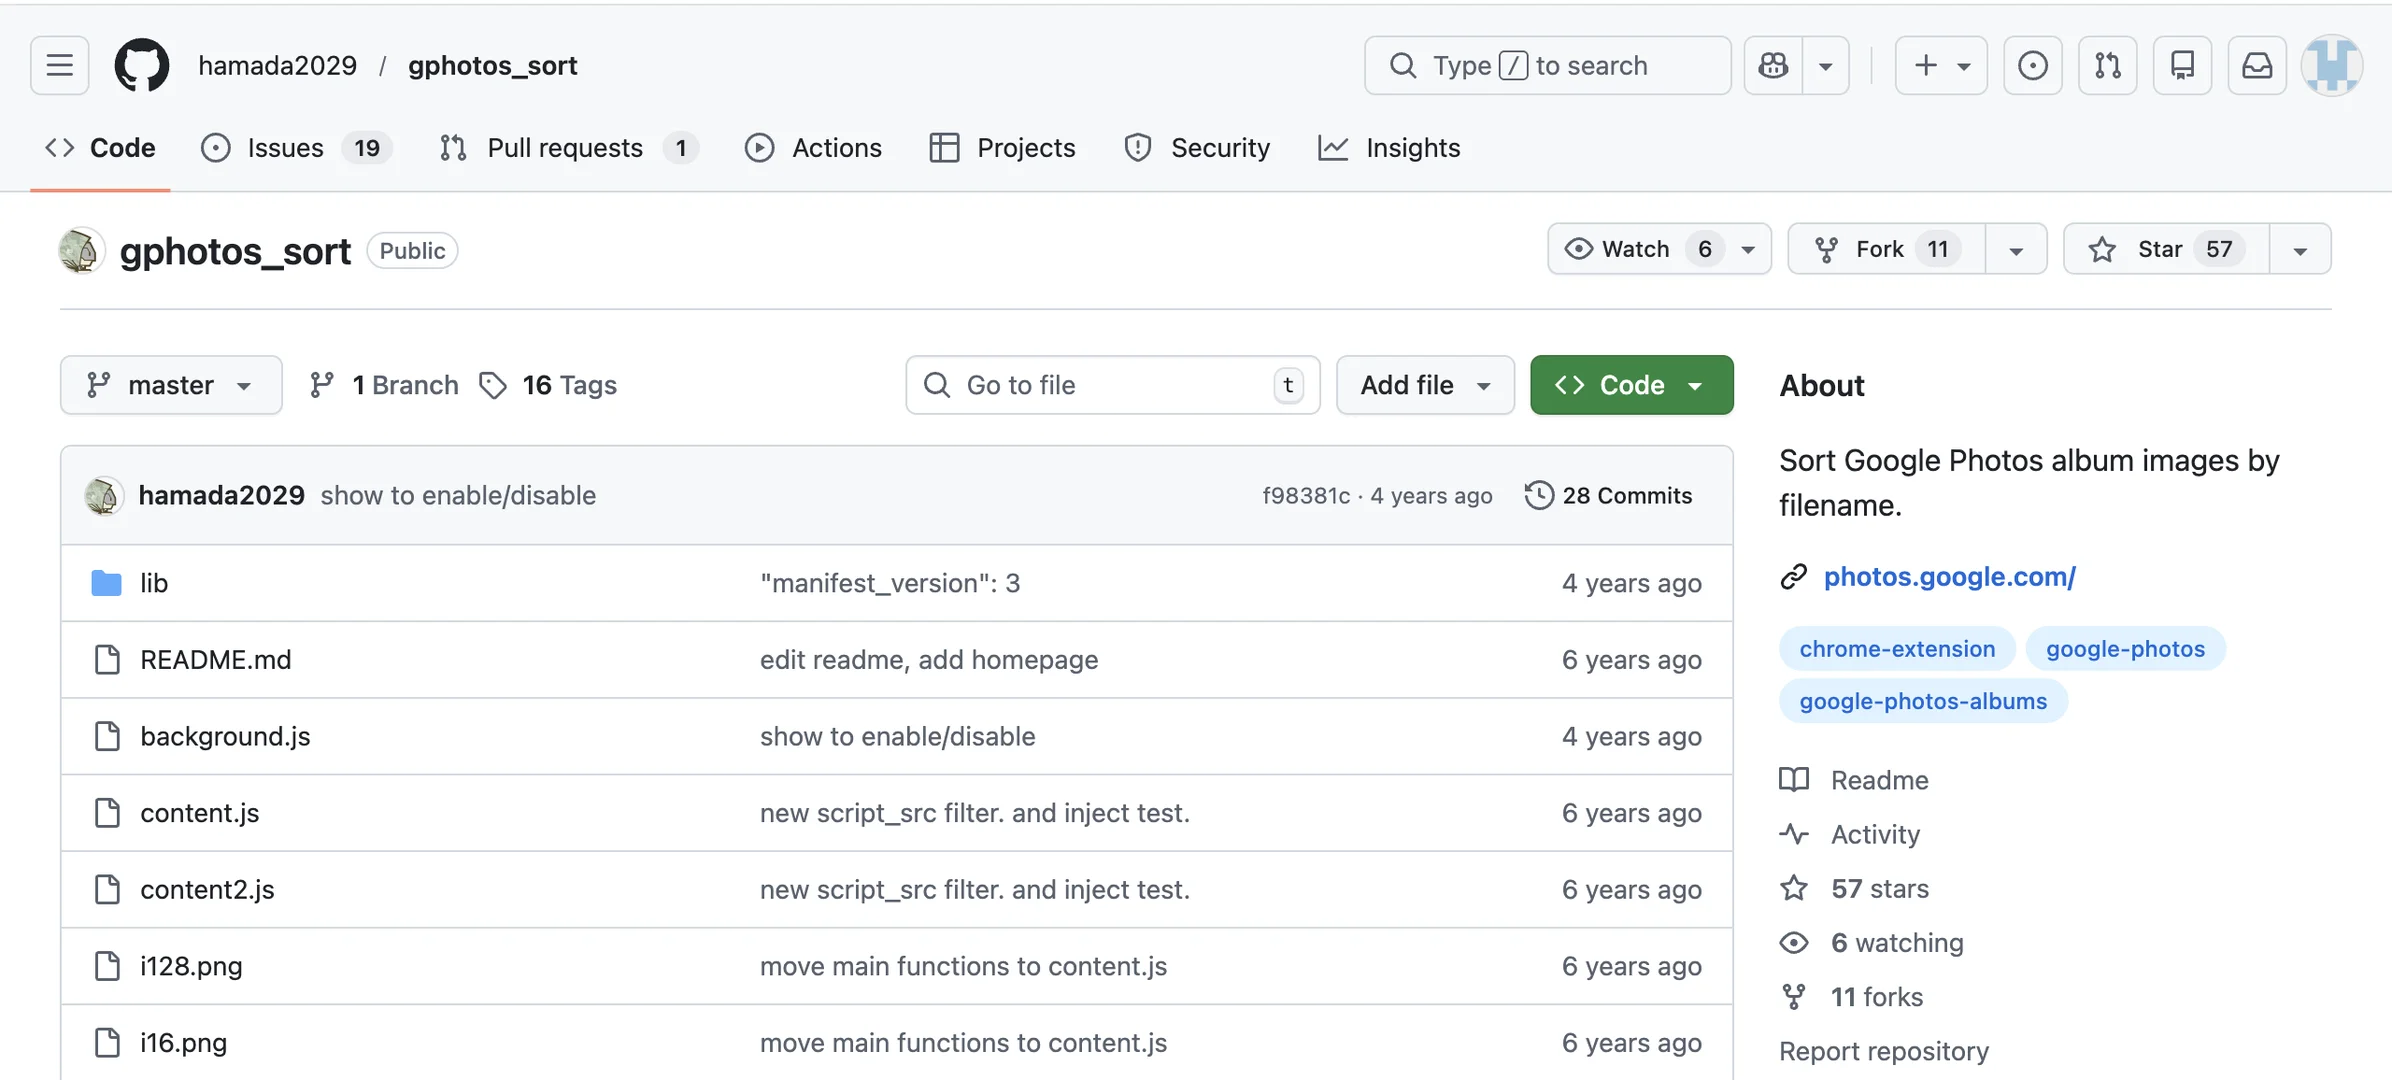Open the Security tab
The height and width of the screenshot is (1080, 2392).
point(1197,148)
